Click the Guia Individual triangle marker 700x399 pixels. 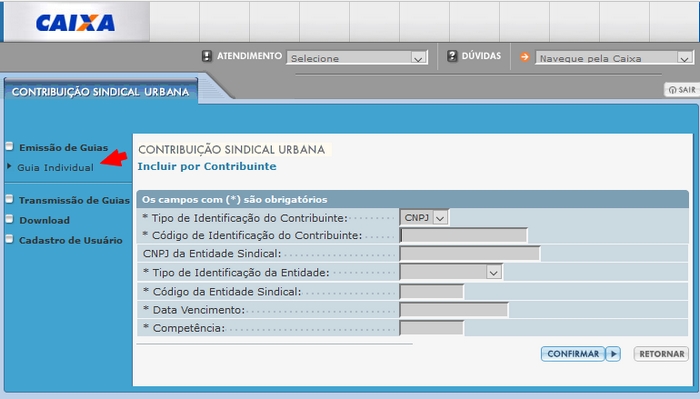pyautogui.click(x=9, y=166)
